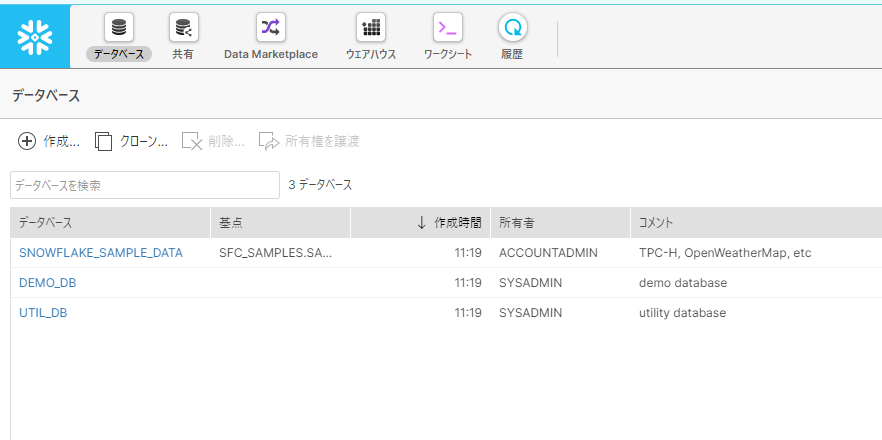Open the ウェアハウス warehouses icon

coord(371,27)
